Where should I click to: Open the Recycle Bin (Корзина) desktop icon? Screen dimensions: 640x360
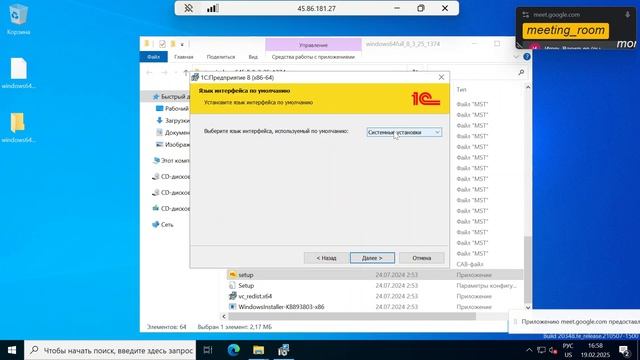[x=18, y=19]
